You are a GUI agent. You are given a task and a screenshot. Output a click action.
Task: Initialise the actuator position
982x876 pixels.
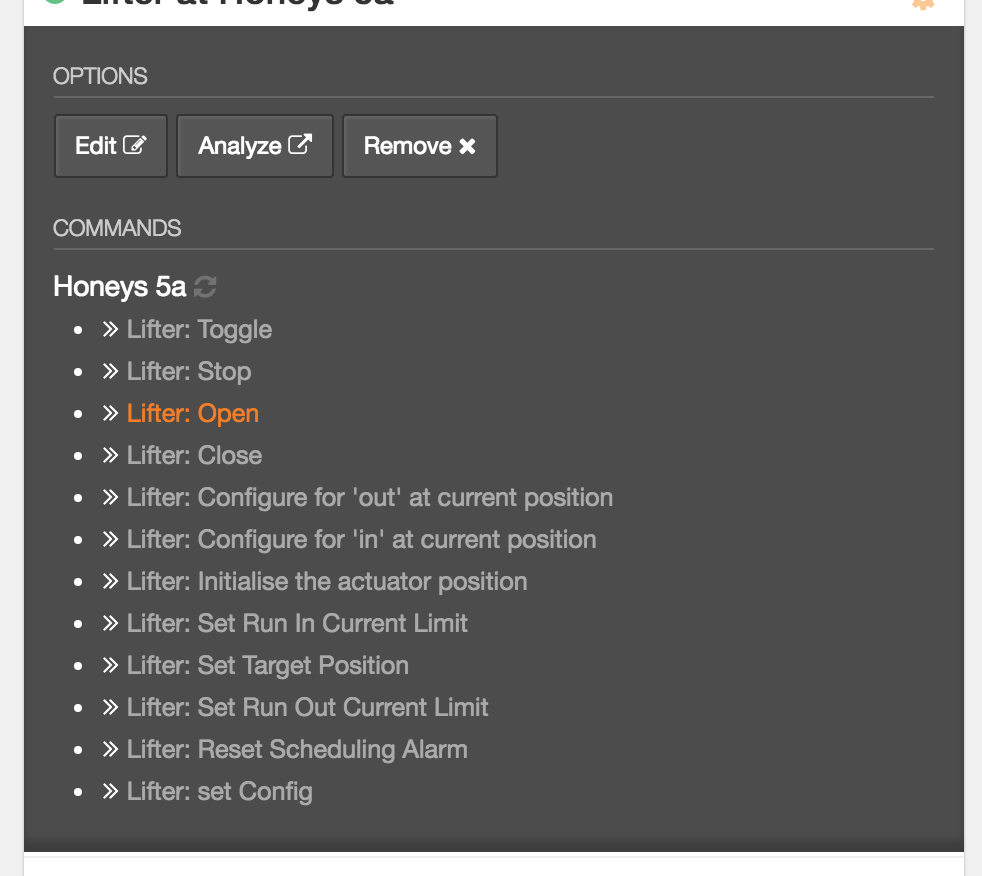(x=326, y=582)
